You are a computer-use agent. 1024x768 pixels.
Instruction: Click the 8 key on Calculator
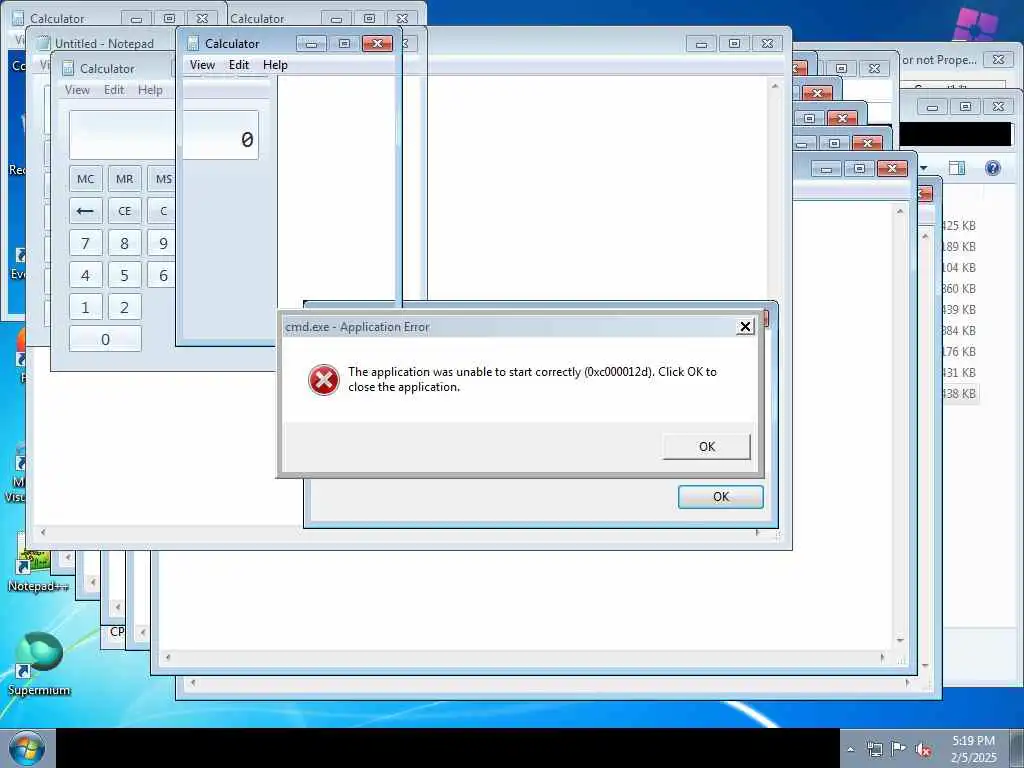[125, 244]
